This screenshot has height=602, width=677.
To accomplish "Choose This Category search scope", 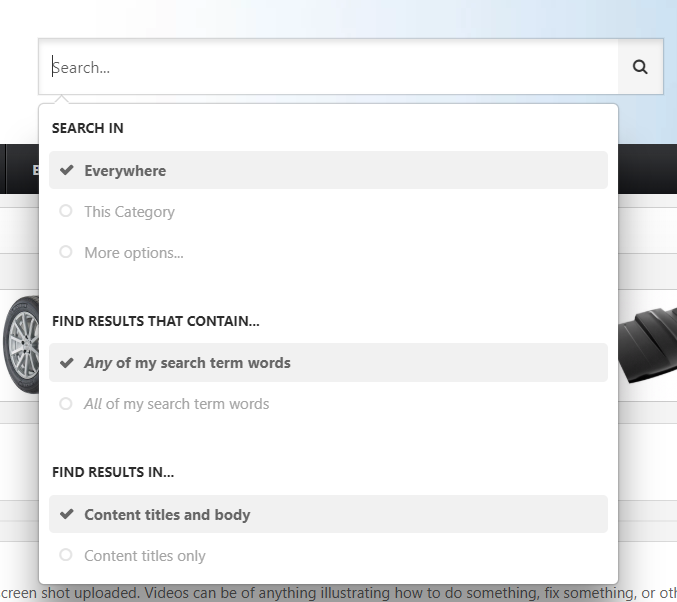I will pos(328,212).
